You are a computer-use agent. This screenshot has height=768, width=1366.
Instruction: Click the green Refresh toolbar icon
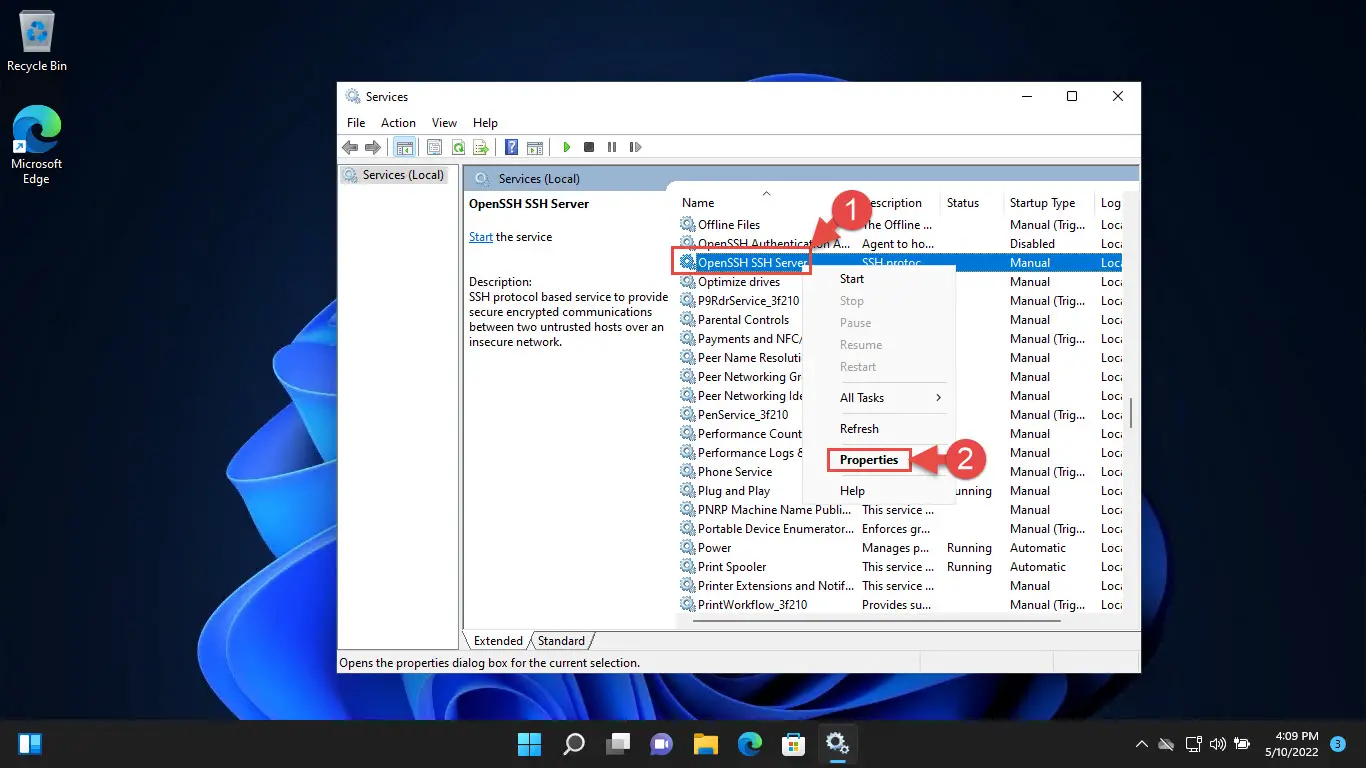click(x=458, y=147)
